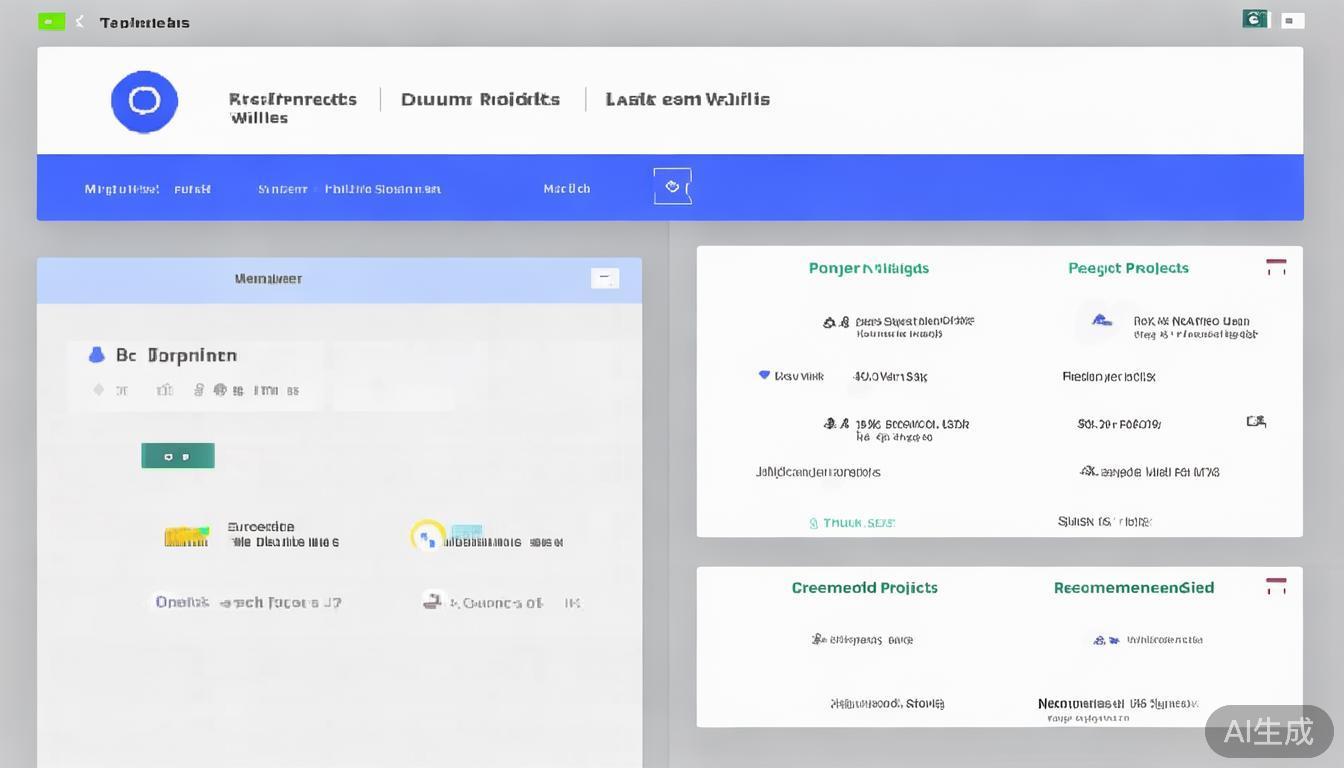Click the blue icon beside the "Bc Dorpninen" heading
Image resolution: width=1344 pixels, height=768 pixels.
pyautogui.click(x=97, y=355)
